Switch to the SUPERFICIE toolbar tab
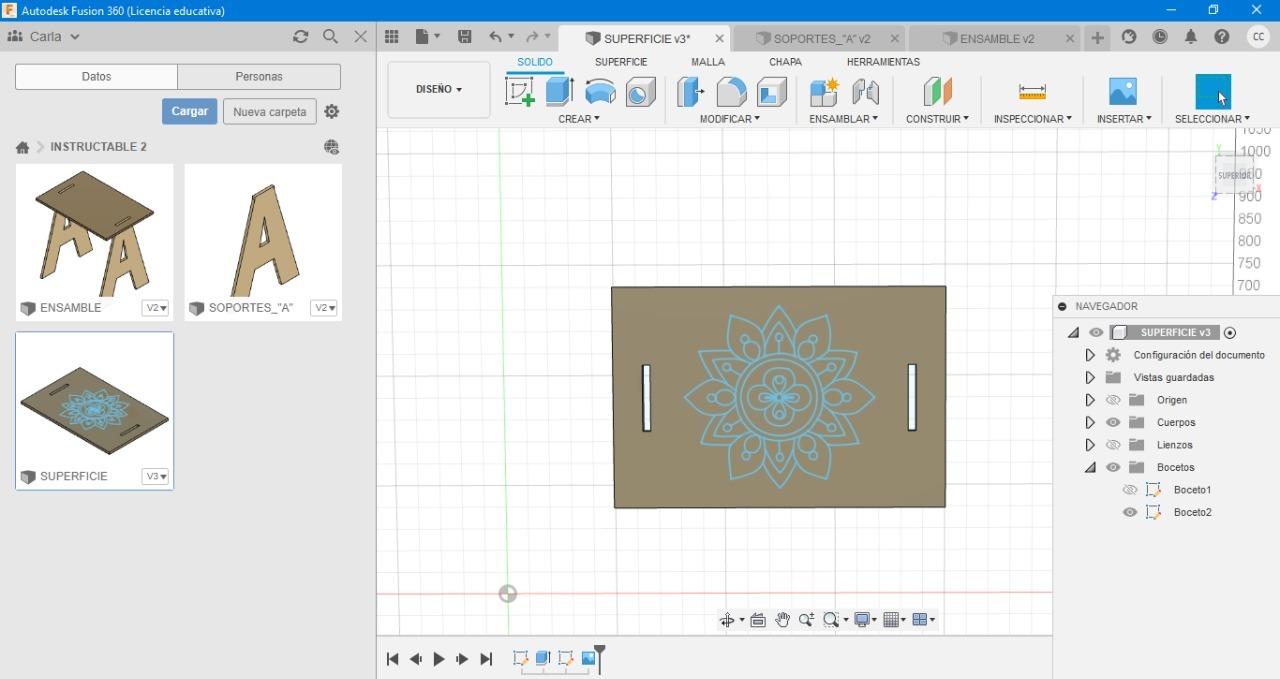Image resolution: width=1280 pixels, height=679 pixels. (x=621, y=62)
